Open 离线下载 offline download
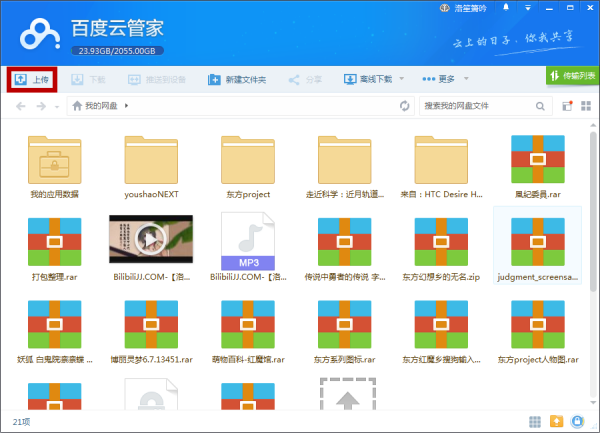This screenshot has width=600, height=433. 368,79
